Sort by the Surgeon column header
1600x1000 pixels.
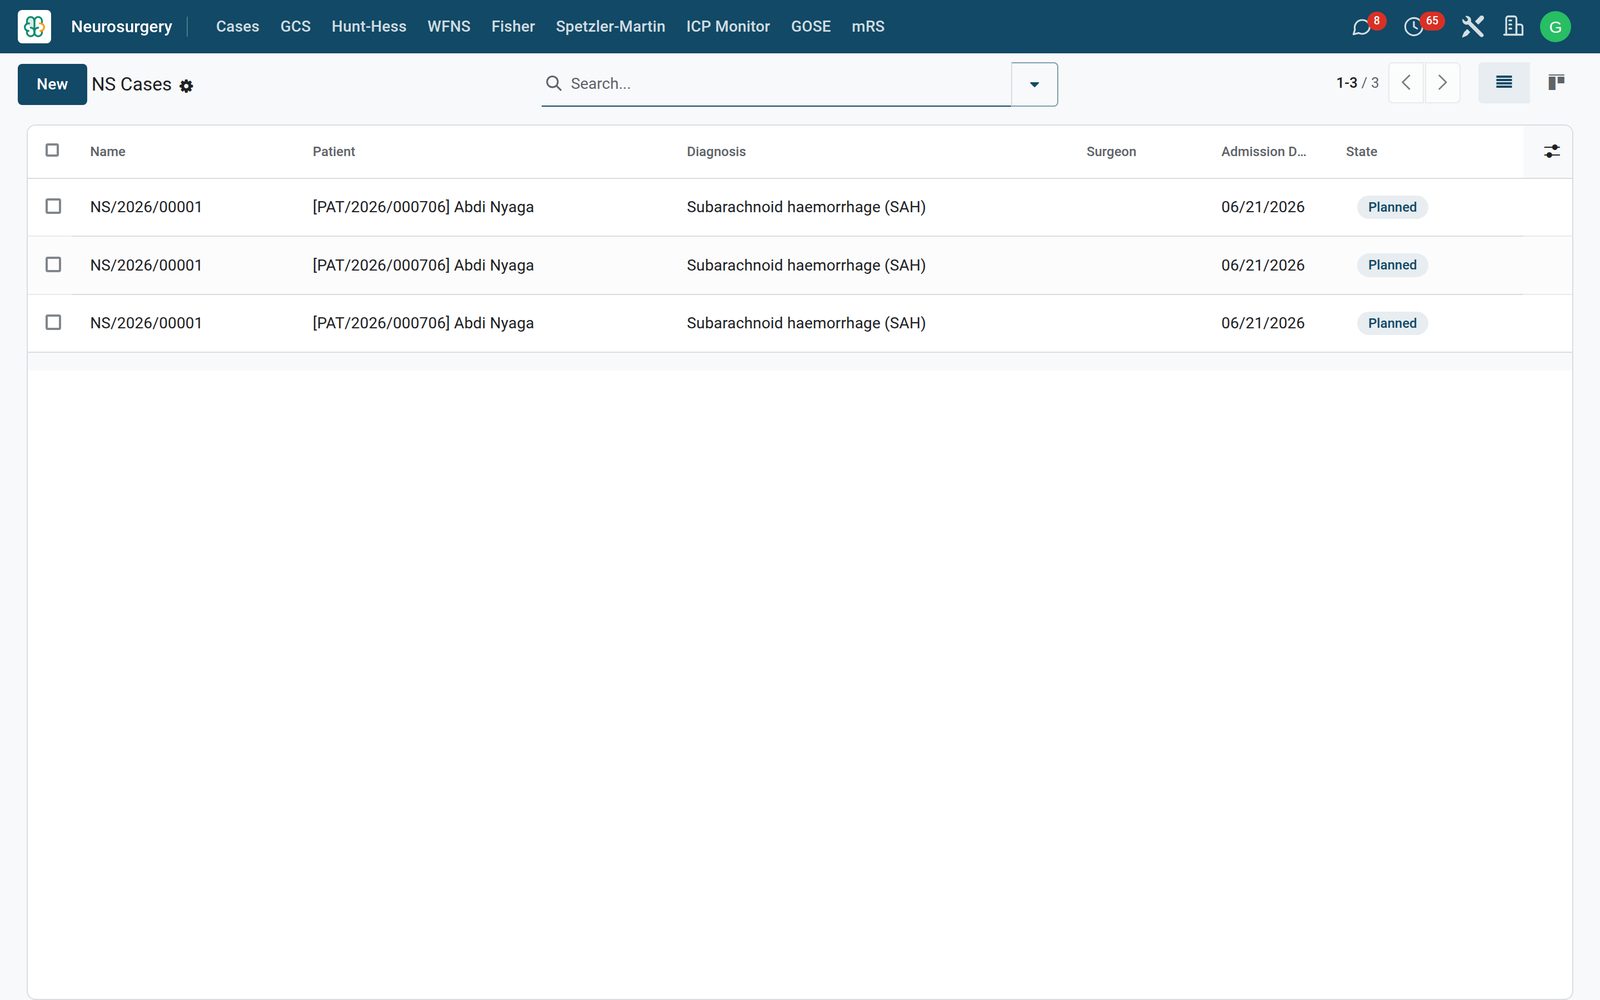coord(1111,152)
